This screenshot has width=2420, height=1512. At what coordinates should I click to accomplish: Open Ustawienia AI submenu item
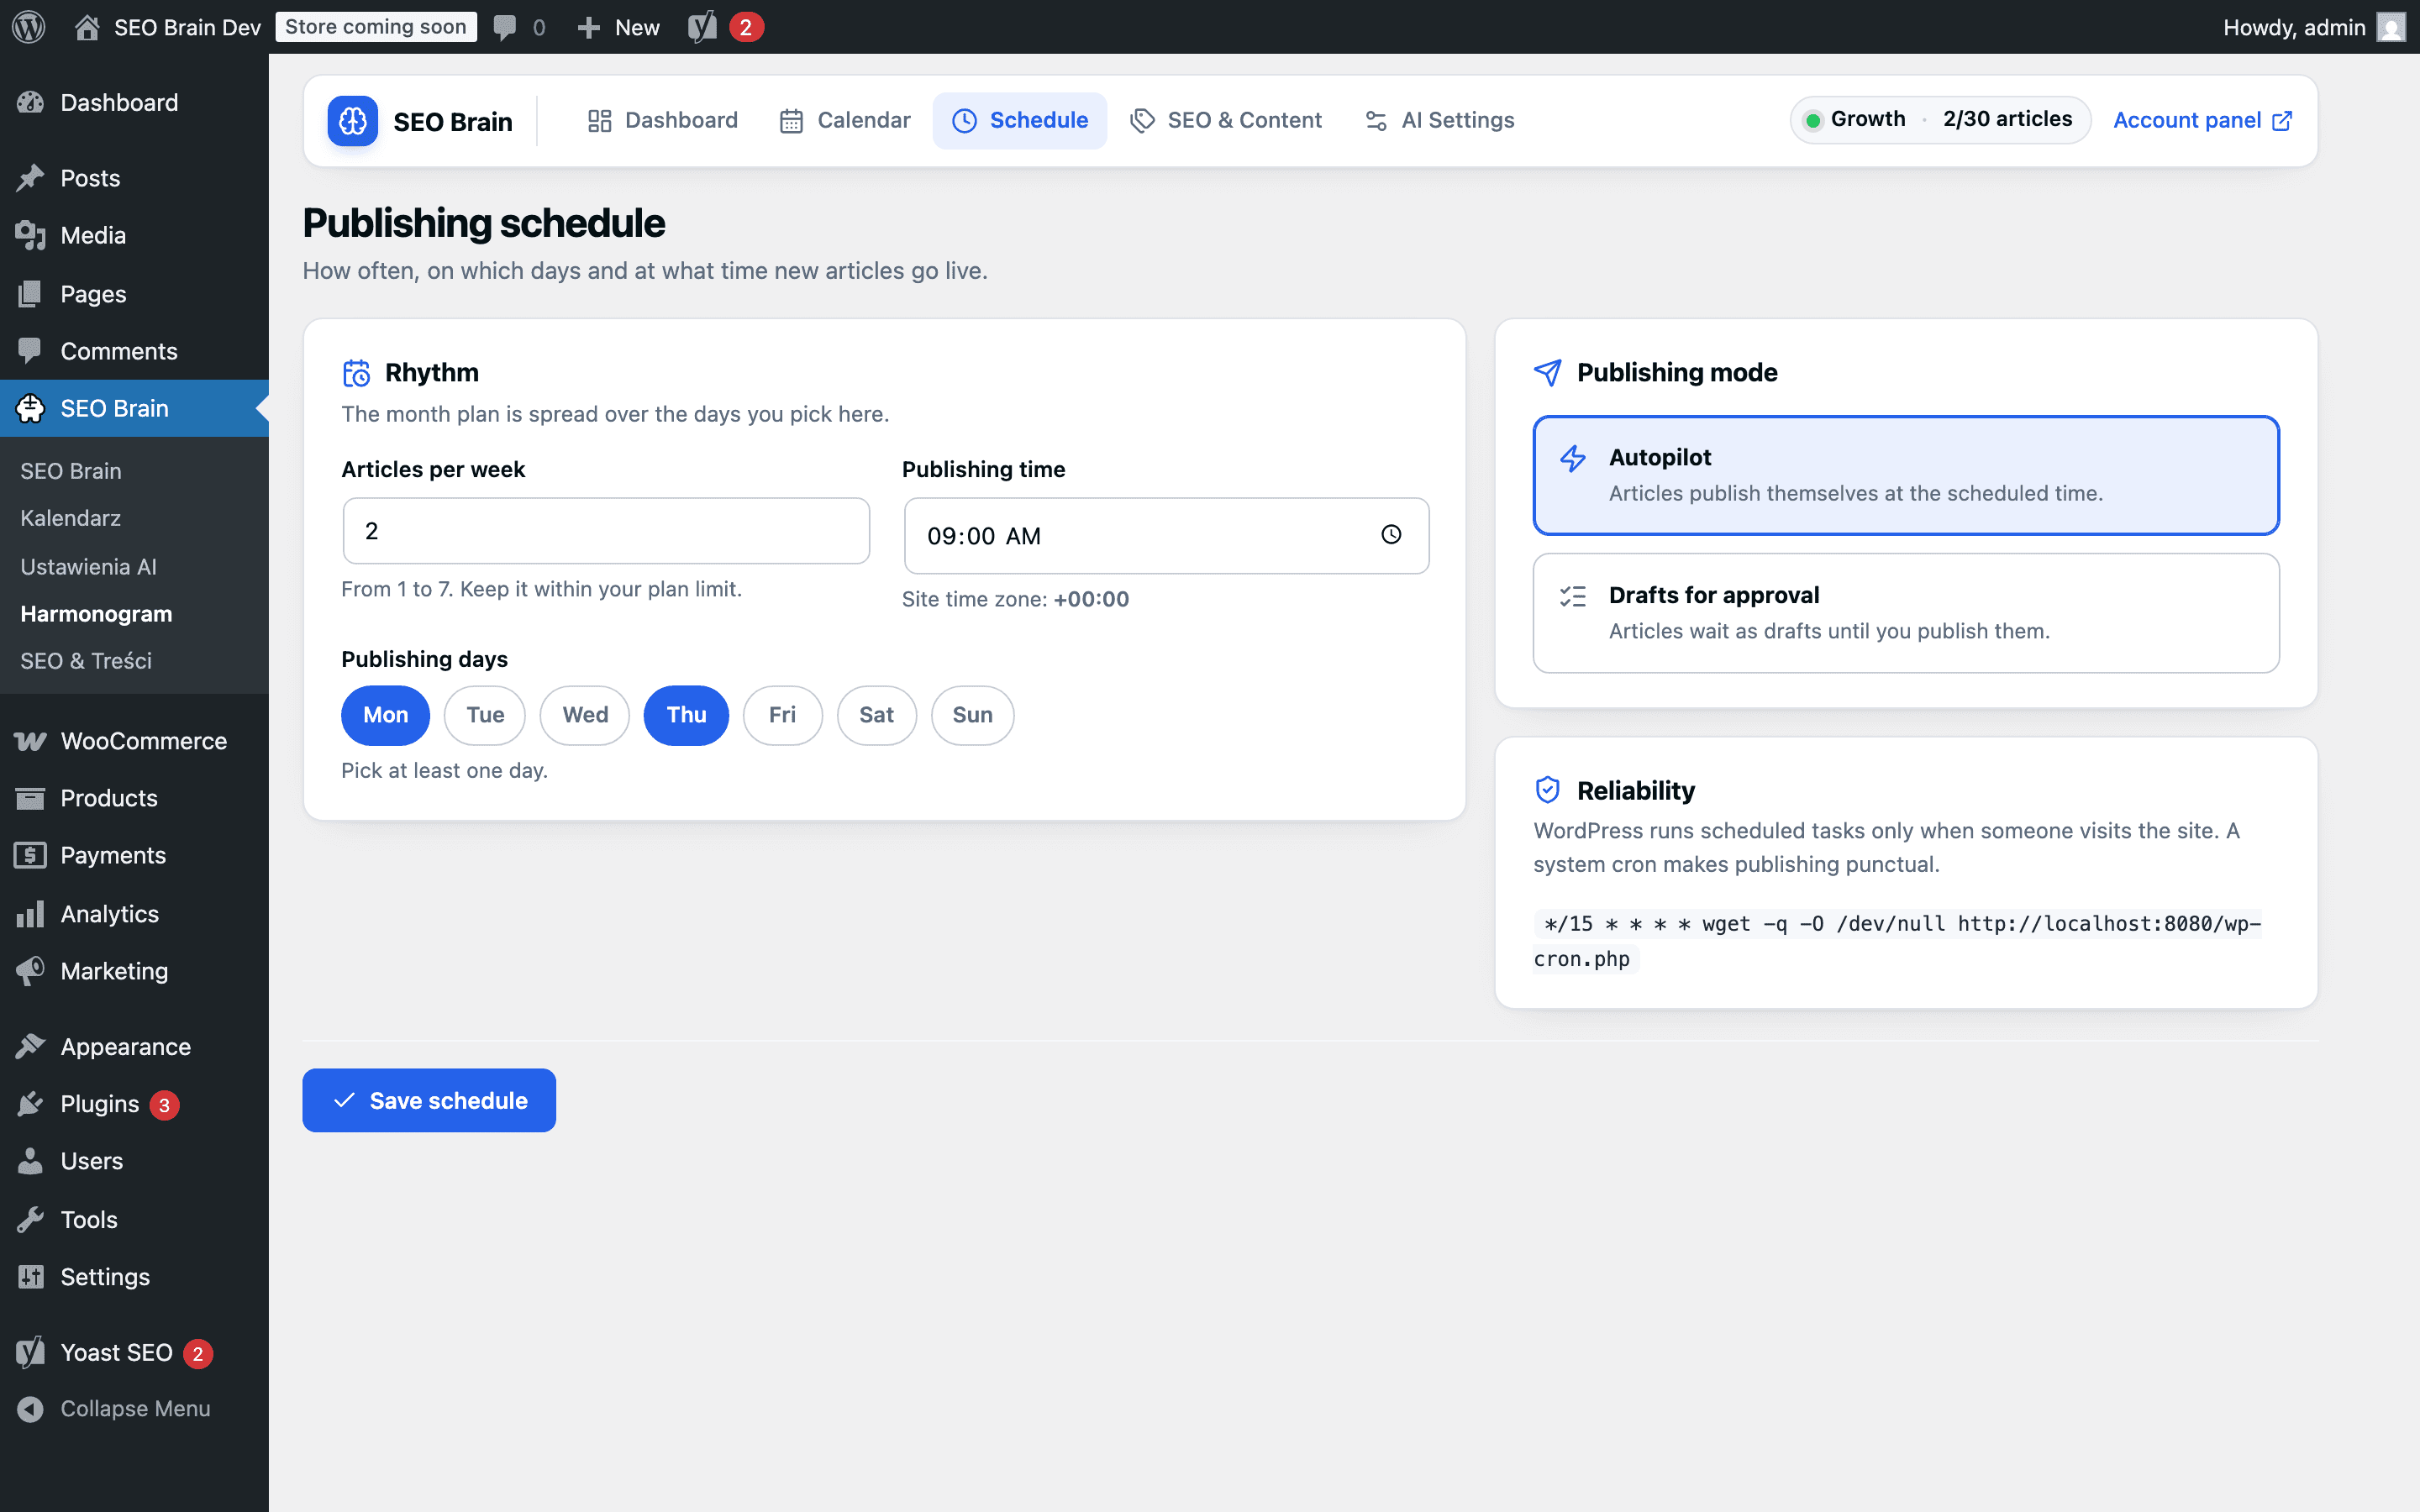[88, 566]
